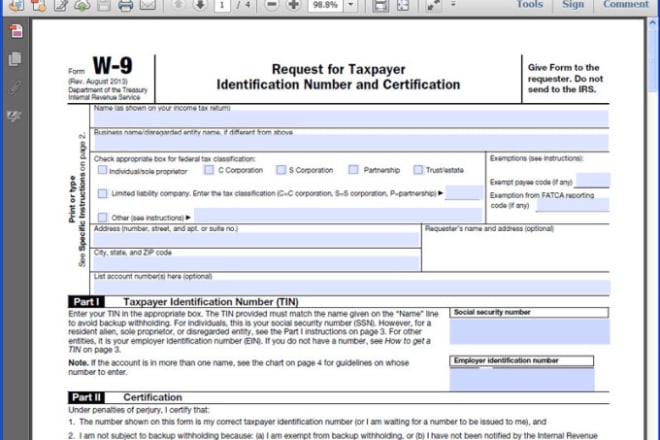
Task: Check the Partnership box
Action: (x=353, y=169)
